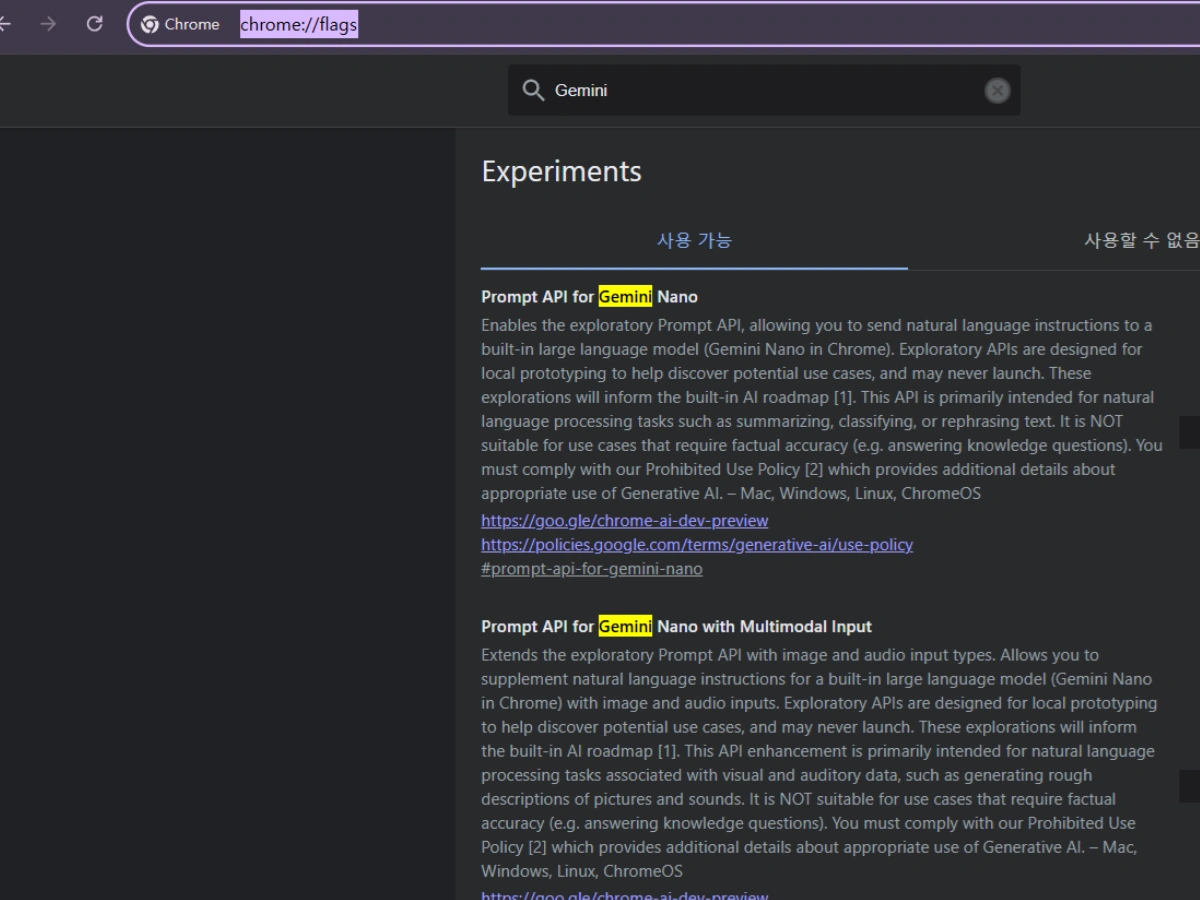This screenshot has height=900, width=1200.
Task: Switch to the 사용 가능 tab
Action: (x=694, y=240)
